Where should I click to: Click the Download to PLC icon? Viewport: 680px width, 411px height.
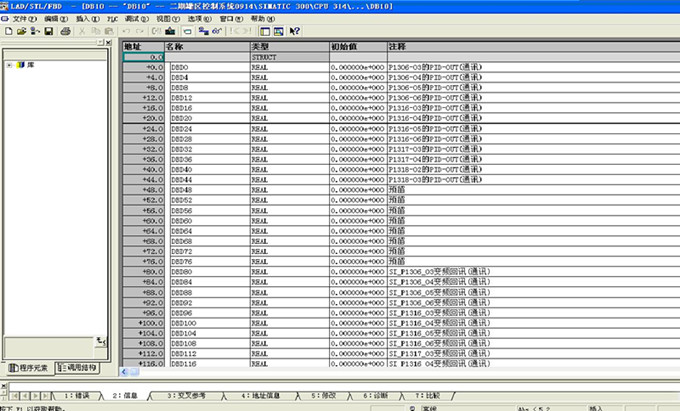(x=170, y=31)
